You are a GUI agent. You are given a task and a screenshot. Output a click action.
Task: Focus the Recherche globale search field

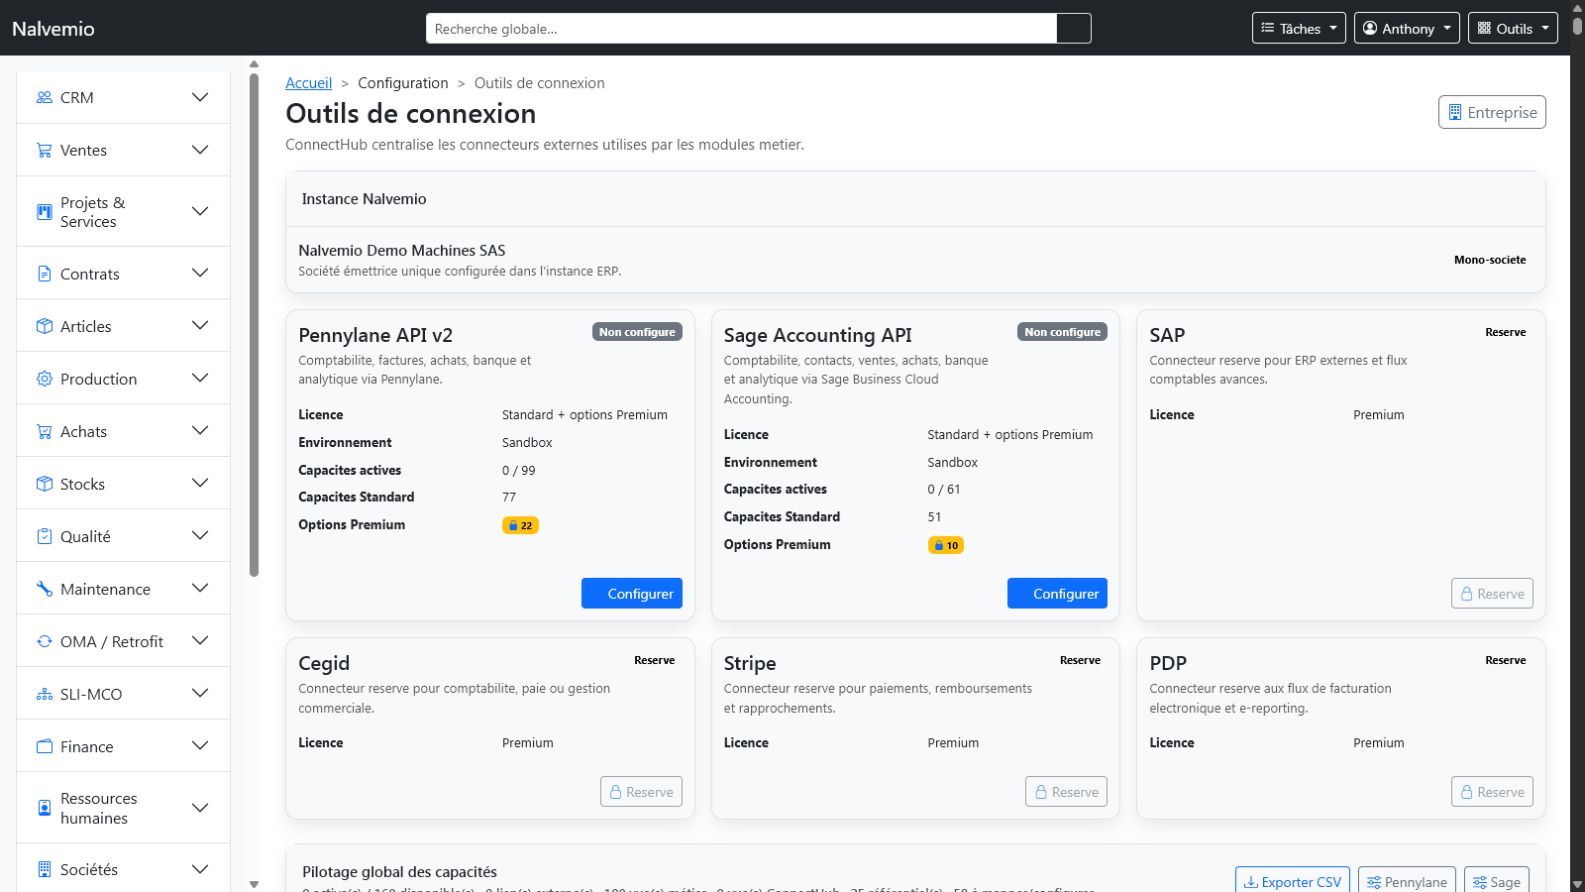[x=741, y=28]
